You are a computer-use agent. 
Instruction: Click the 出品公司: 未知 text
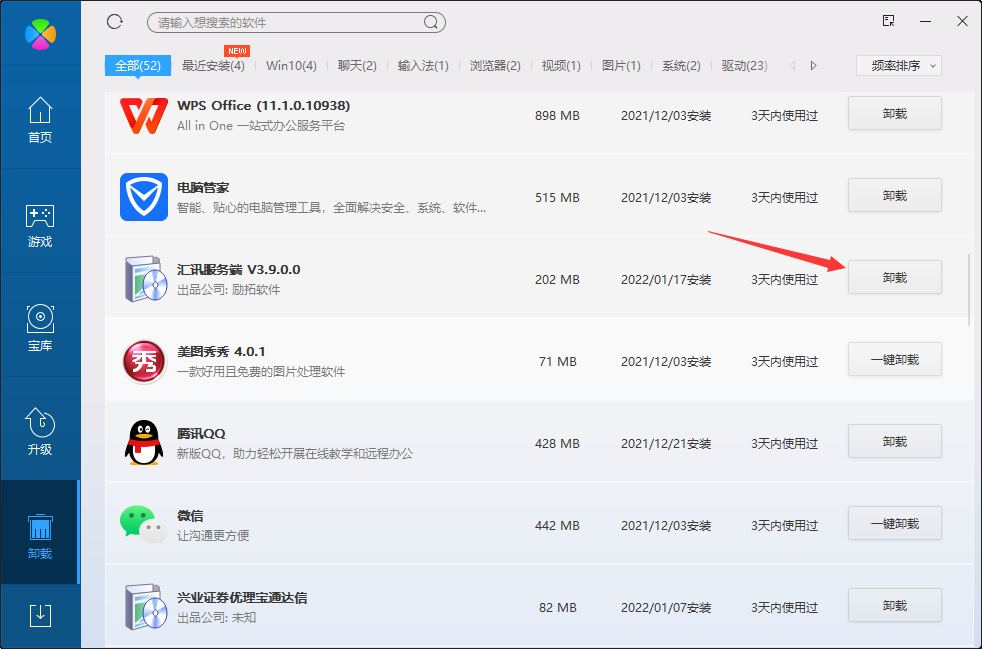tap(217, 618)
